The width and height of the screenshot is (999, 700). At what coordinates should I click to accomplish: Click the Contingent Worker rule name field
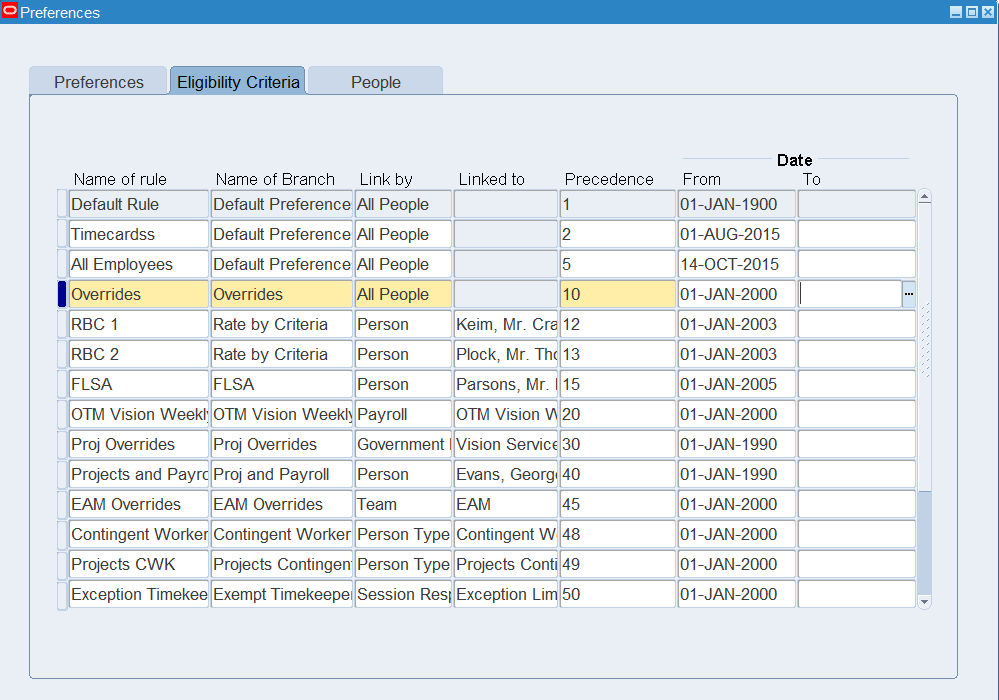pyautogui.click(x=139, y=534)
